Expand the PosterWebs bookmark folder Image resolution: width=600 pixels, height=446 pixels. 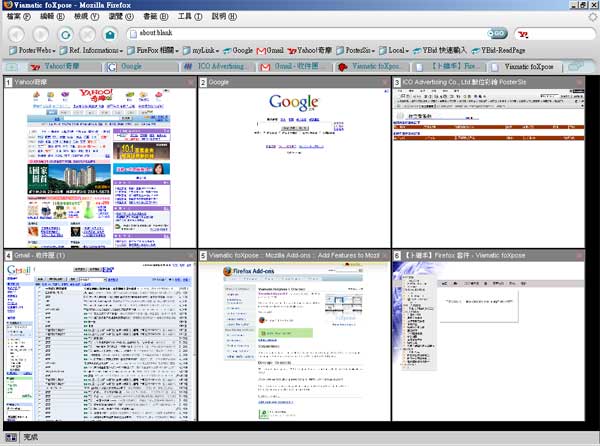[x=32, y=50]
